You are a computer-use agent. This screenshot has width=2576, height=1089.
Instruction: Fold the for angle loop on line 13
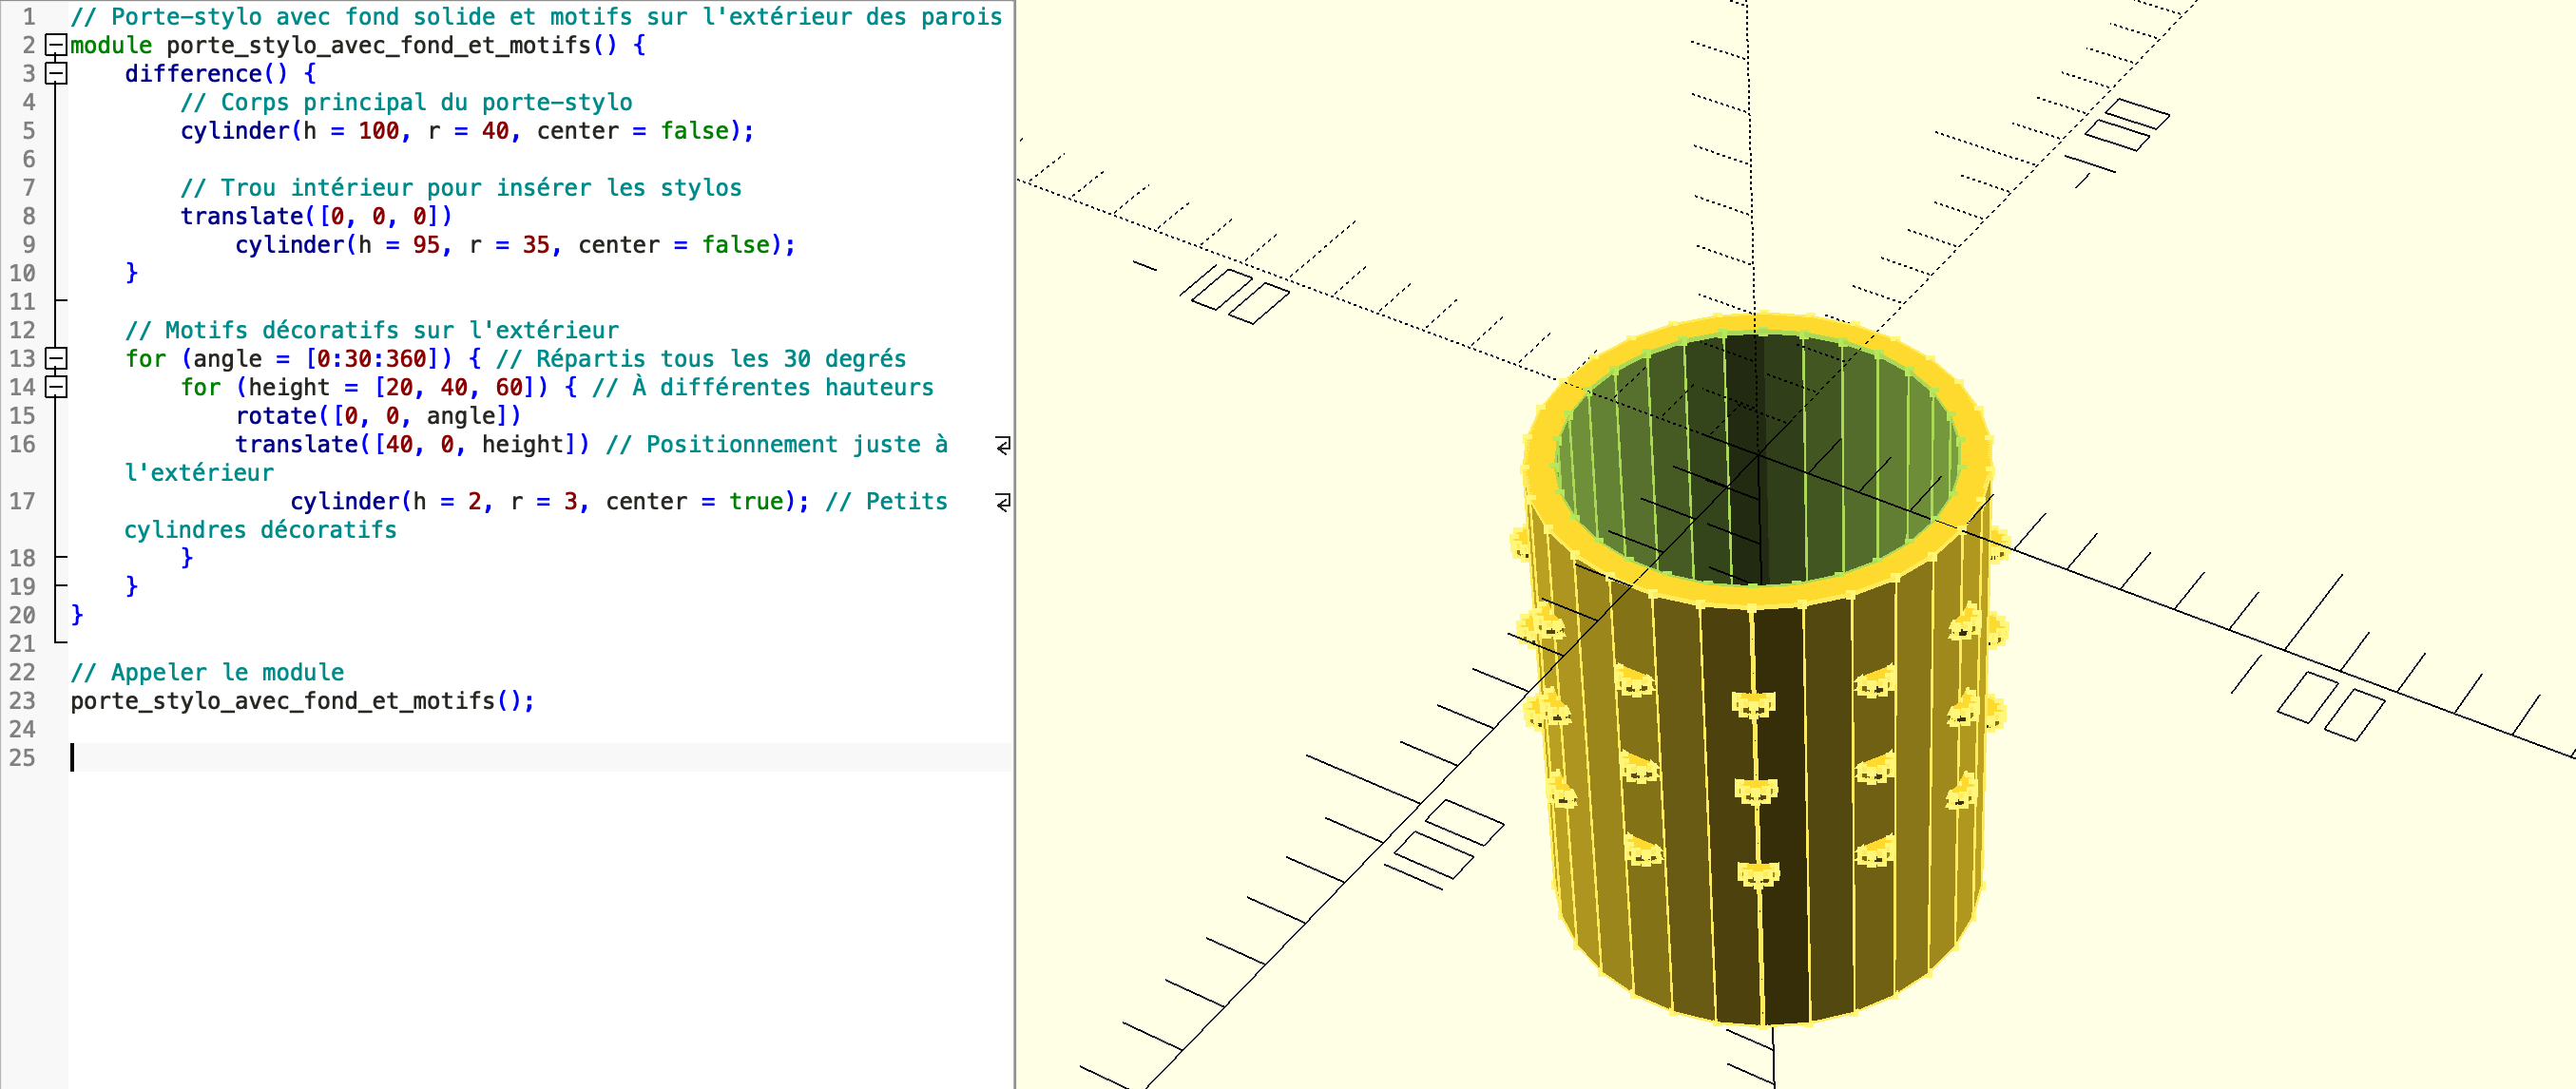click(x=57, y=358)
